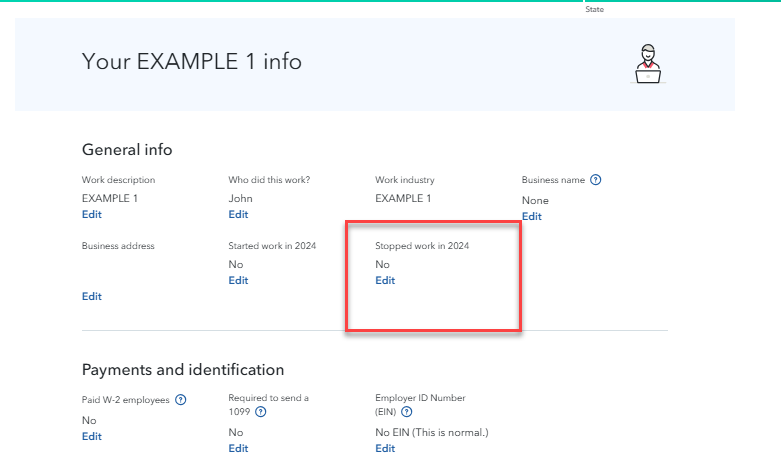The width and height of the screenshot is (781, 460).
Task: Click the "Your EXAMPLE 1 info" heading
Action: [191, 62]
